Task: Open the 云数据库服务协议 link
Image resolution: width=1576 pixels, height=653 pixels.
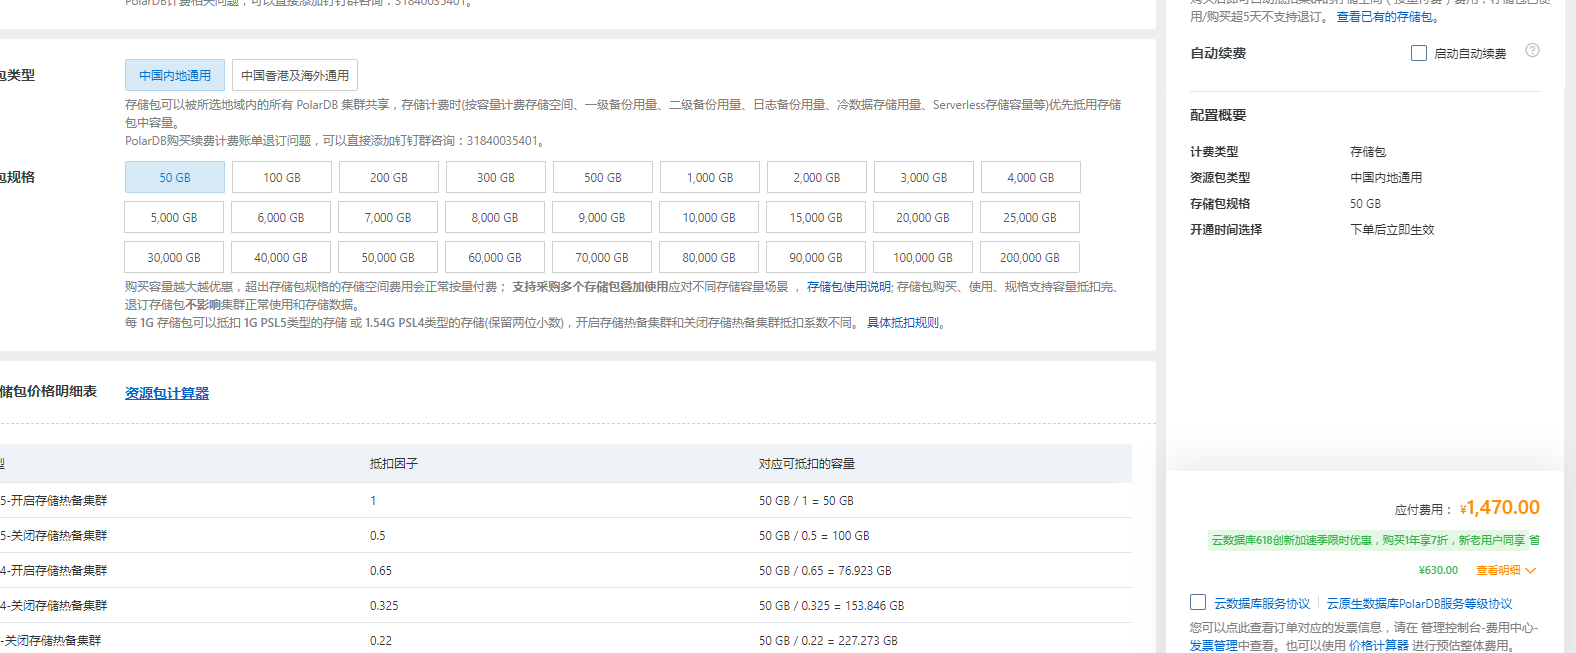Action: tap(1262, 604)
